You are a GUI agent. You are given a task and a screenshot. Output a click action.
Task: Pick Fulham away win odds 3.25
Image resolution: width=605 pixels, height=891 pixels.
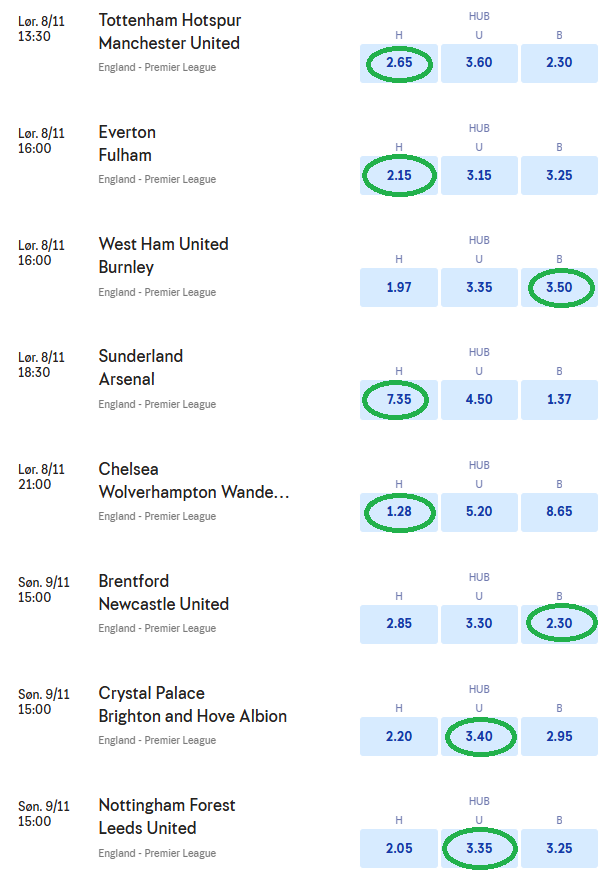tap(559, 176)
